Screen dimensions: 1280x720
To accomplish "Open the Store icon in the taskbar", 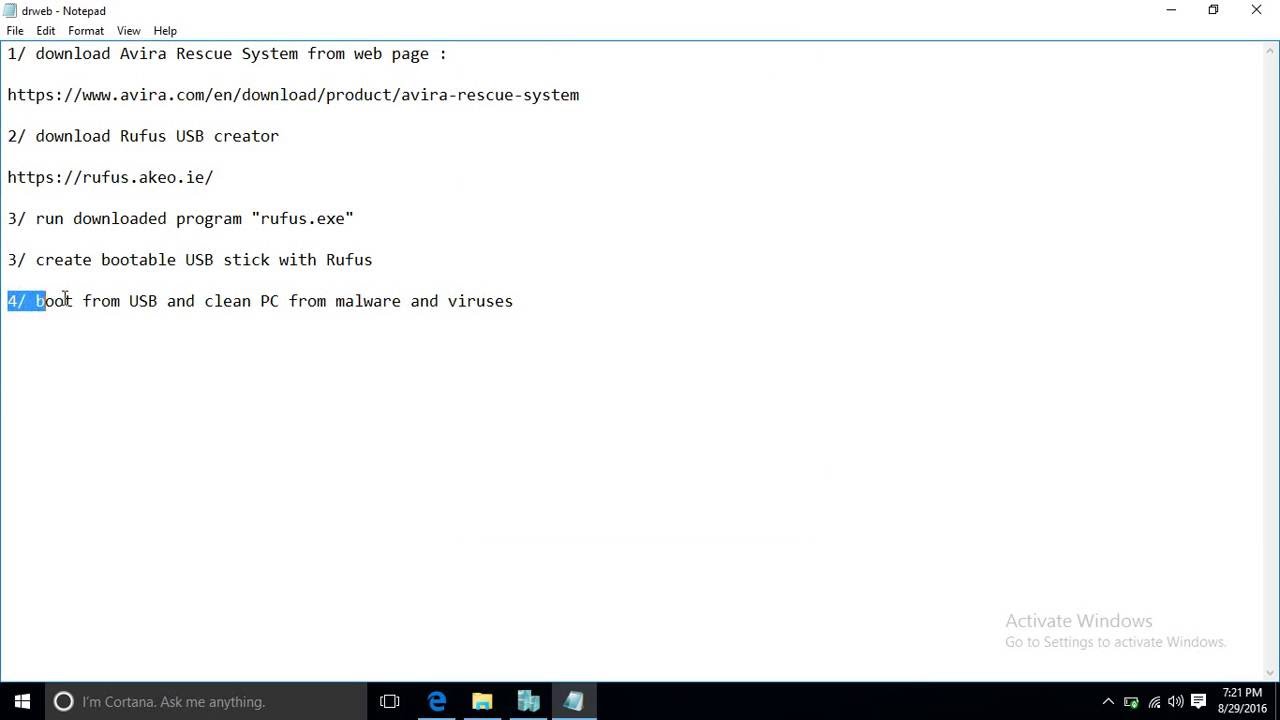I will (x=528, y=702).
